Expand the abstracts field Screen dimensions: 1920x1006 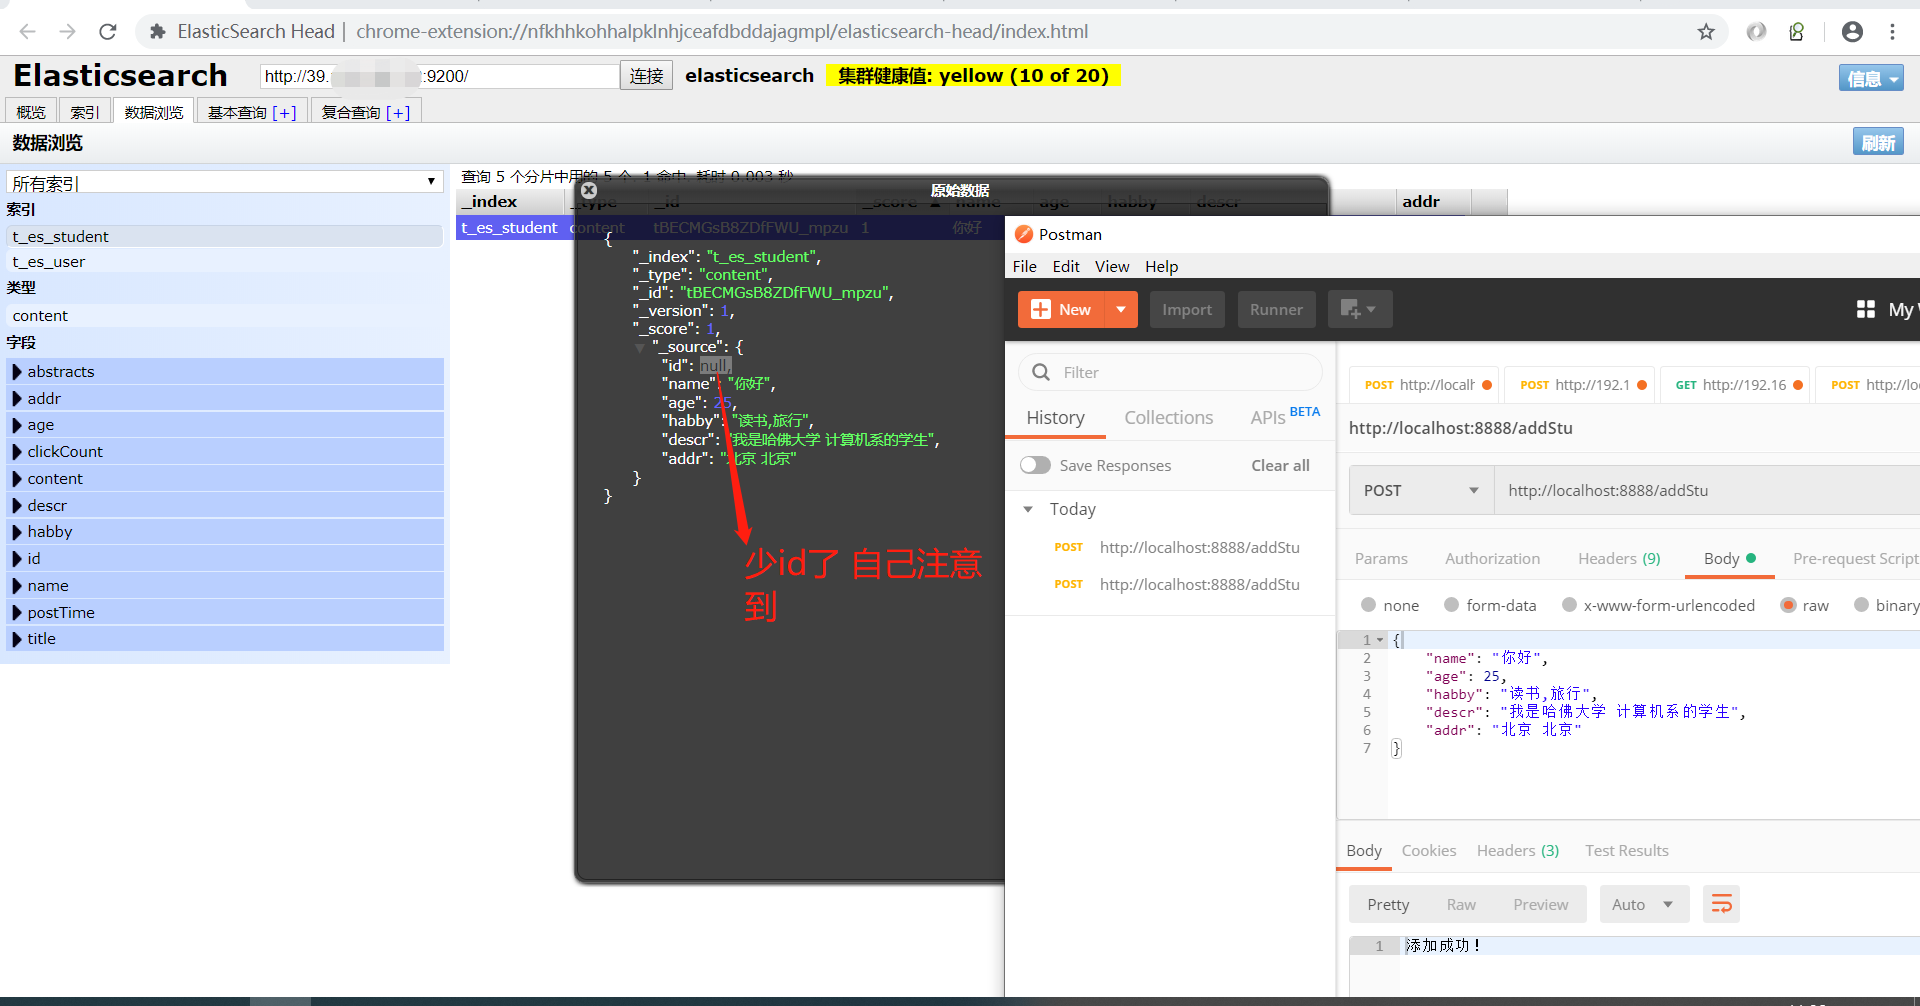pos(17,372)
